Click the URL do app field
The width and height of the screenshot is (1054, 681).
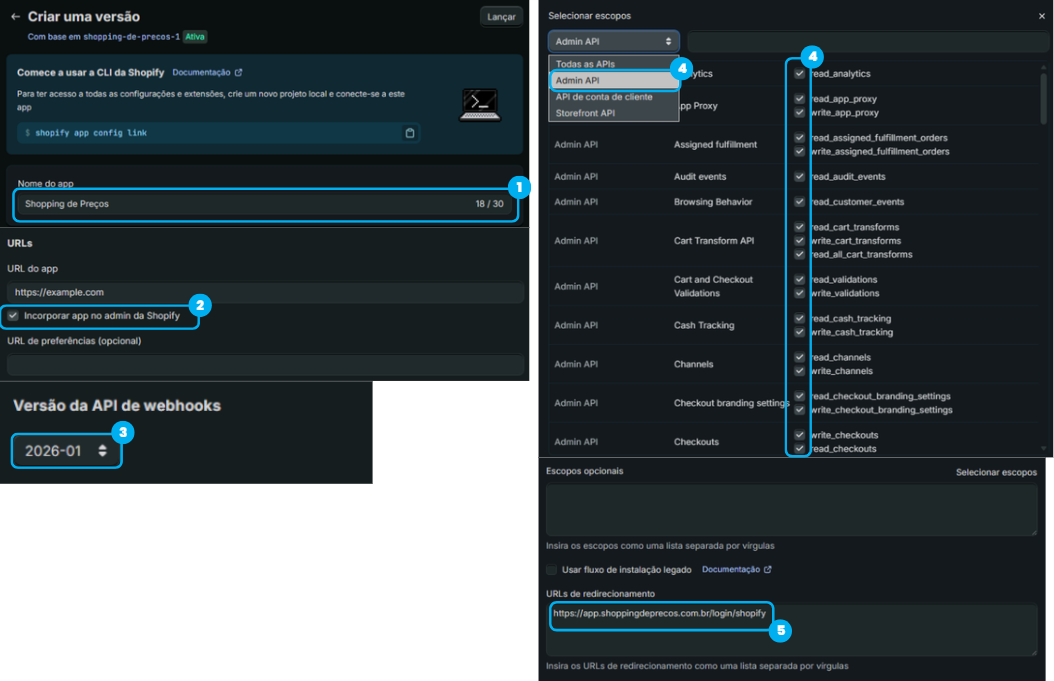click(x=265, y=292)
